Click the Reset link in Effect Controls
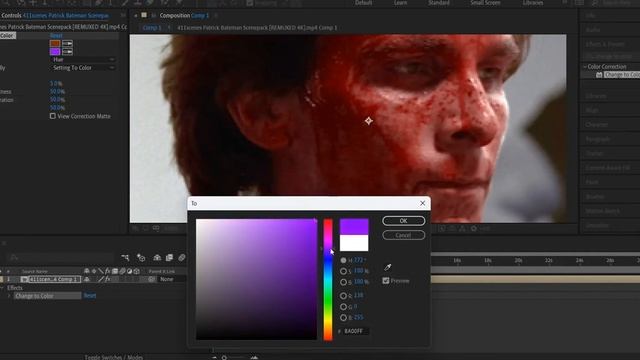 click(x=56, y=36)
